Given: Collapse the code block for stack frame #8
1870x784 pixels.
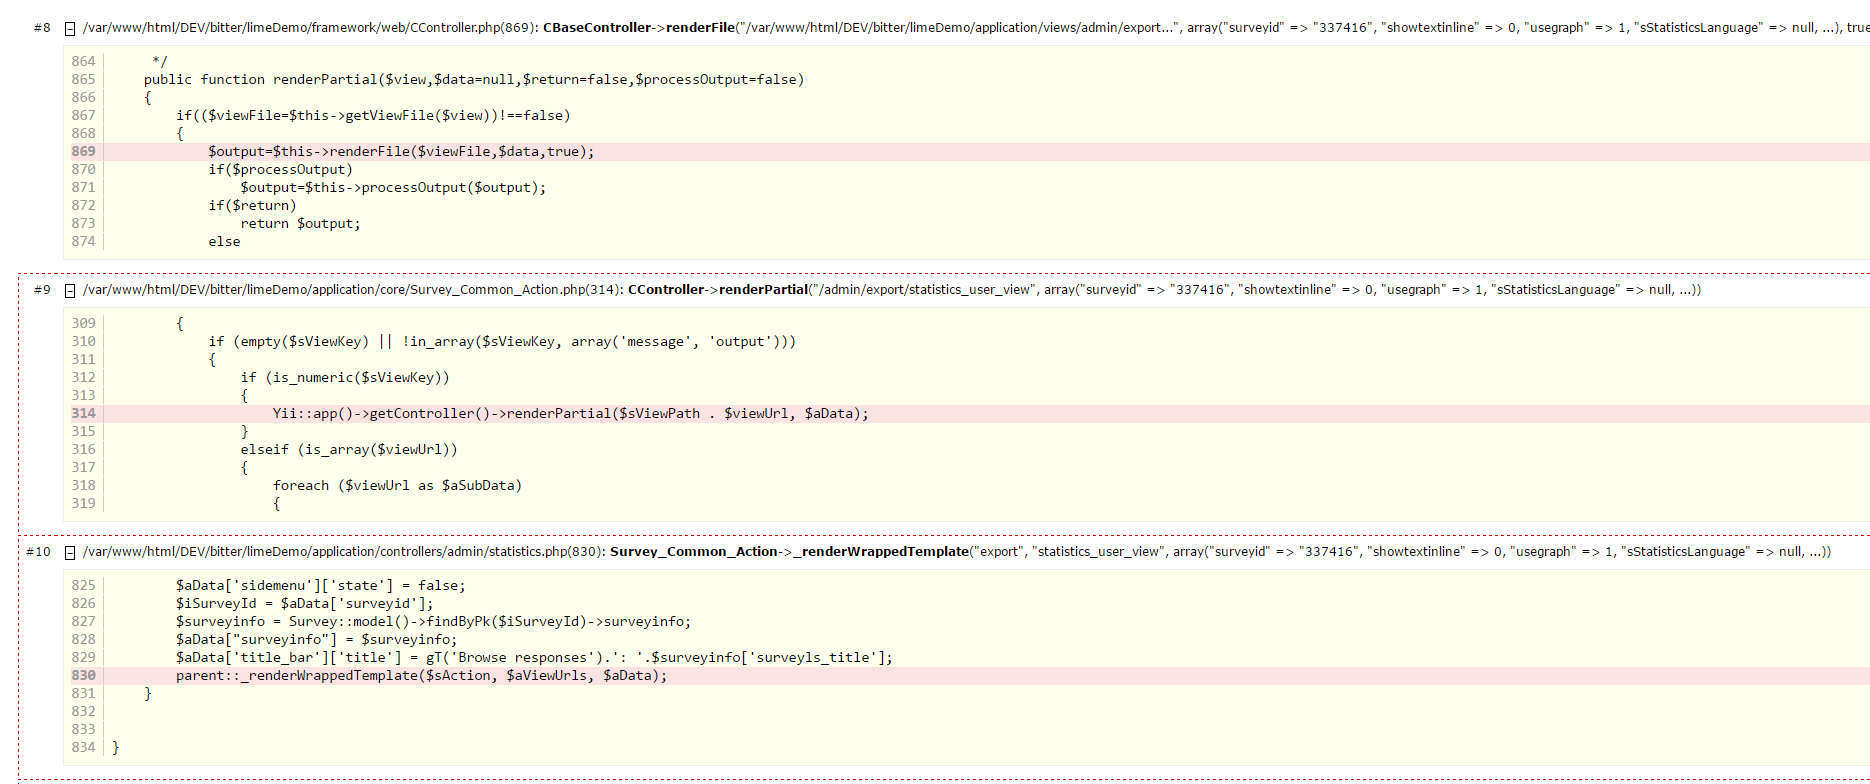Looking at the screenshot, I should click(x=70, y=29).
